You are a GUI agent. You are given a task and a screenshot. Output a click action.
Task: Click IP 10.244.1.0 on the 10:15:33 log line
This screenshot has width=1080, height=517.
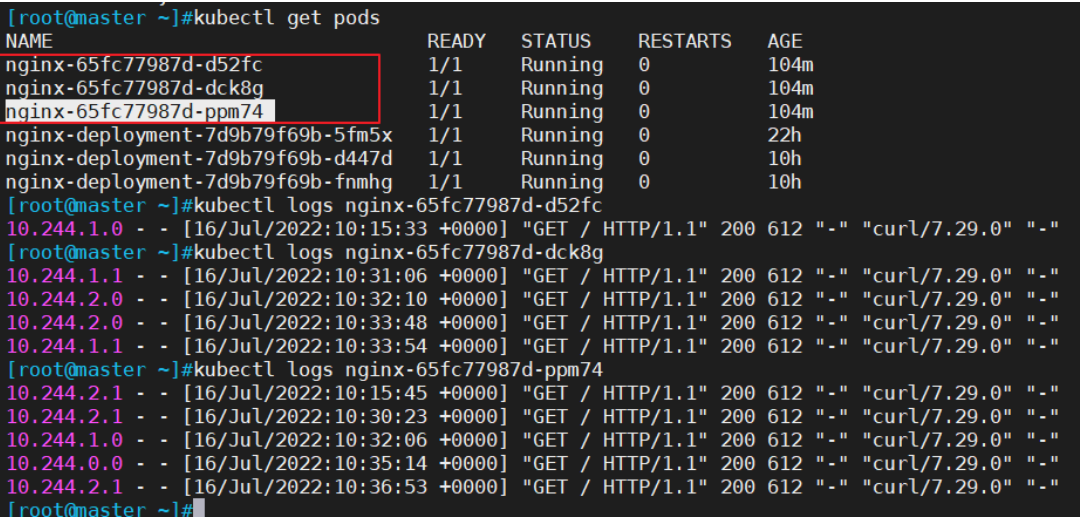pyautogui.click(x=65, y=229)
